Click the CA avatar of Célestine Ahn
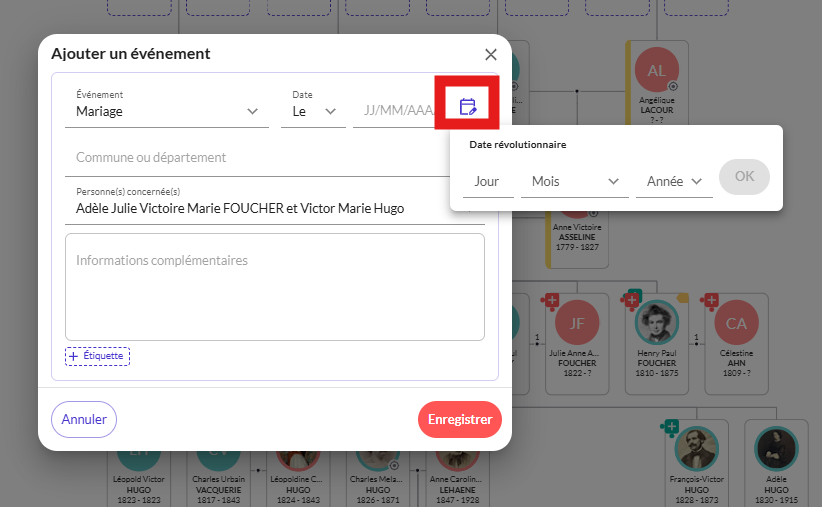The image size is (822, 507). [x=736, y=323]
